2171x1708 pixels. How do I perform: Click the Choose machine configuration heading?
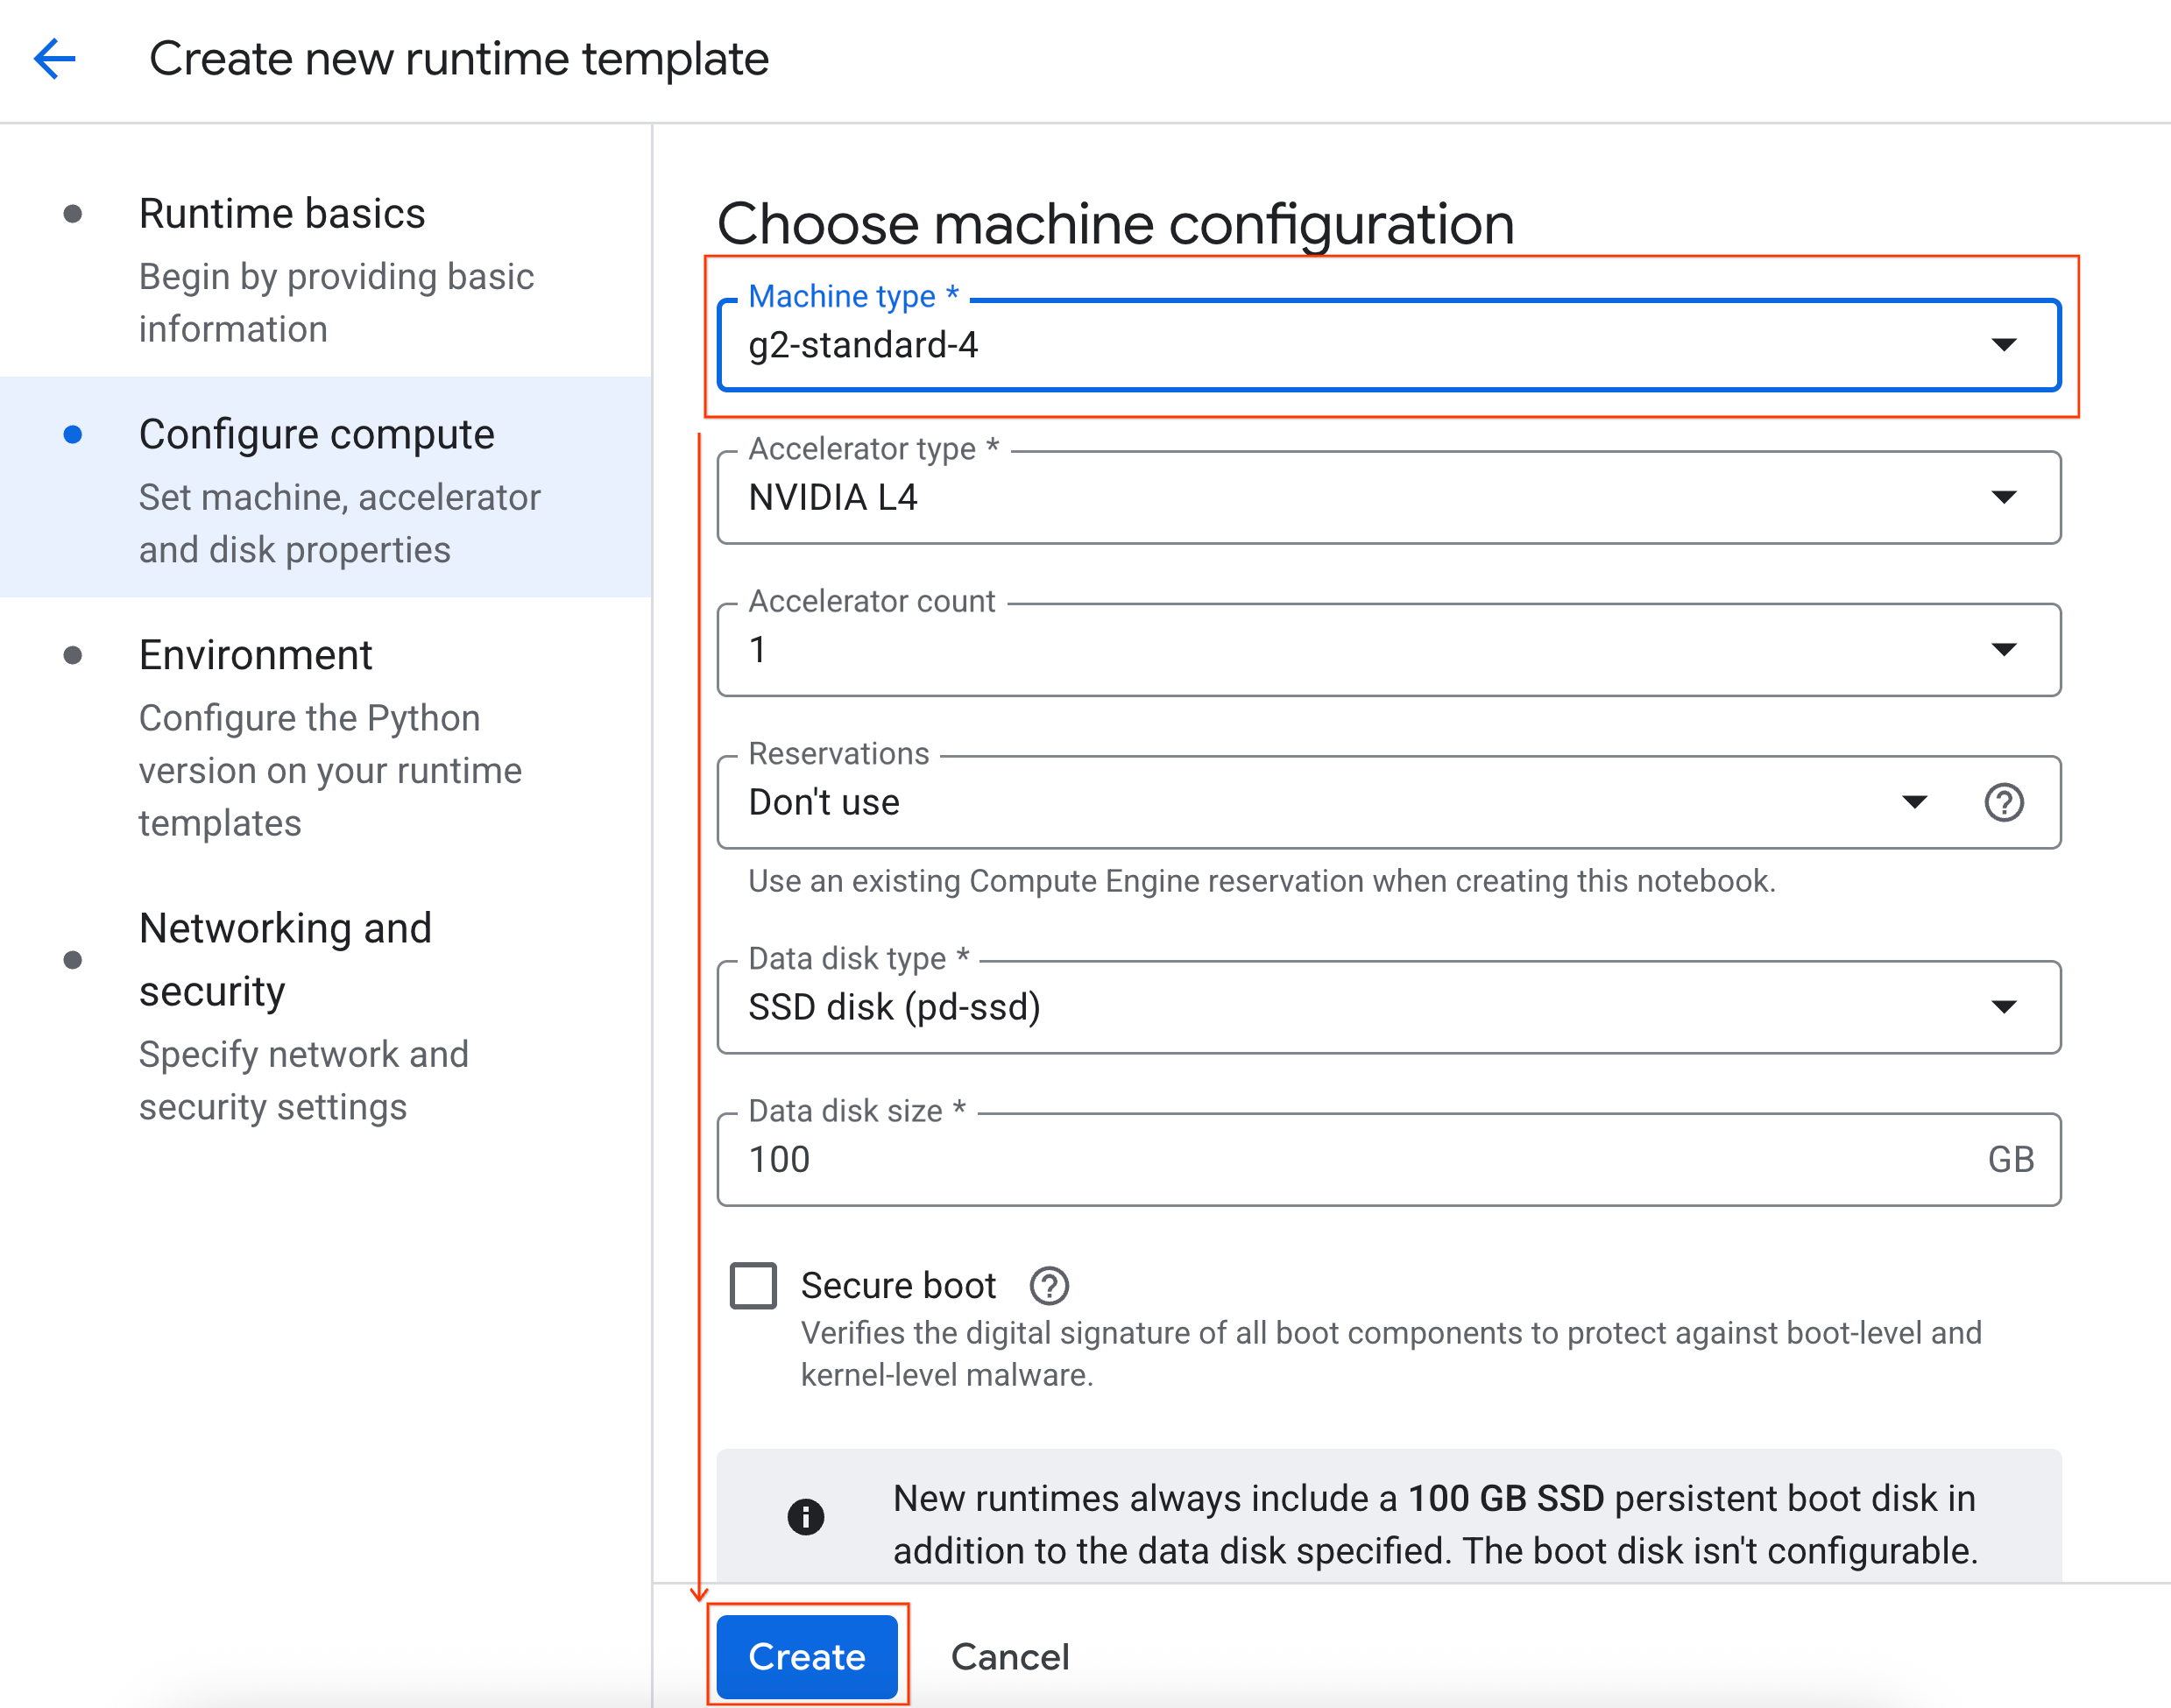tap(1115, 222)
